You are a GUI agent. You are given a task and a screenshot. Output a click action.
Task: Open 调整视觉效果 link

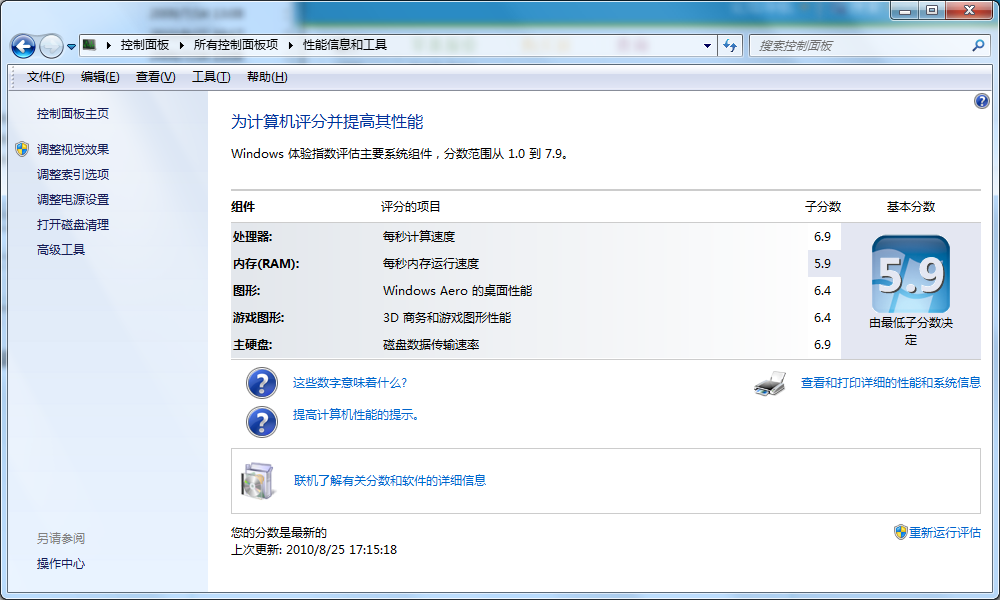coord(73,149)
